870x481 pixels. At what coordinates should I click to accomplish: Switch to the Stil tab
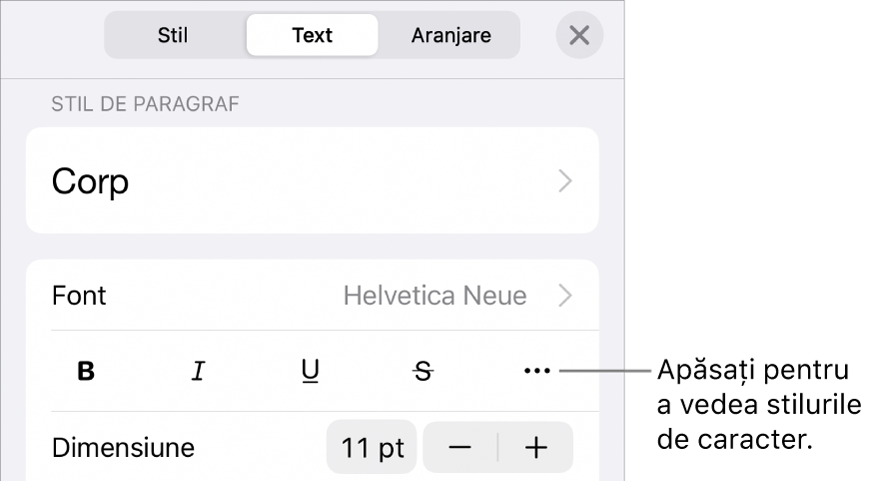pos(173,36)
